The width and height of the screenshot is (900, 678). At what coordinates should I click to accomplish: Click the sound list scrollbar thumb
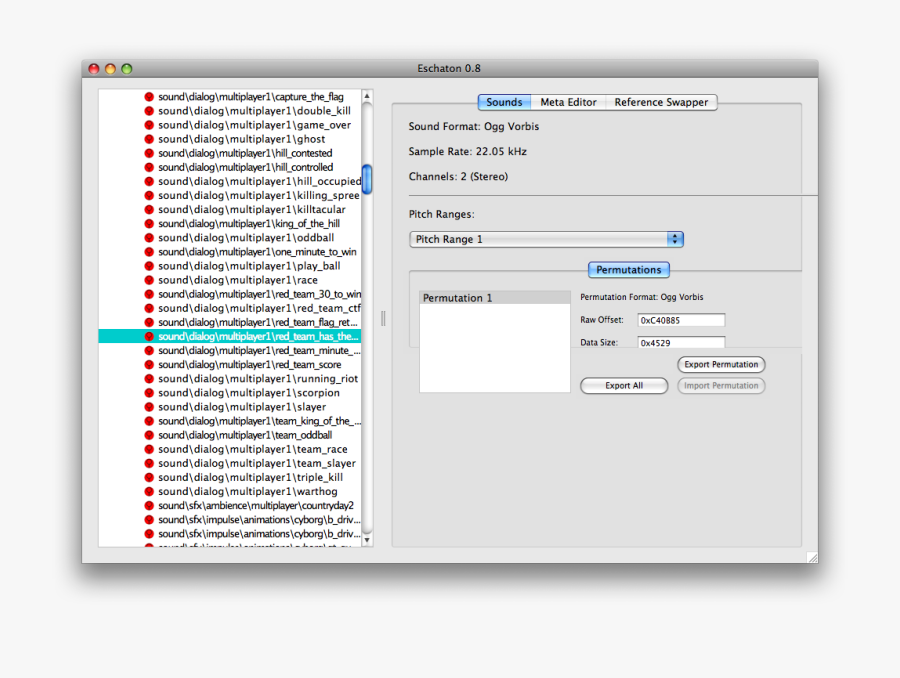(367, 180)
